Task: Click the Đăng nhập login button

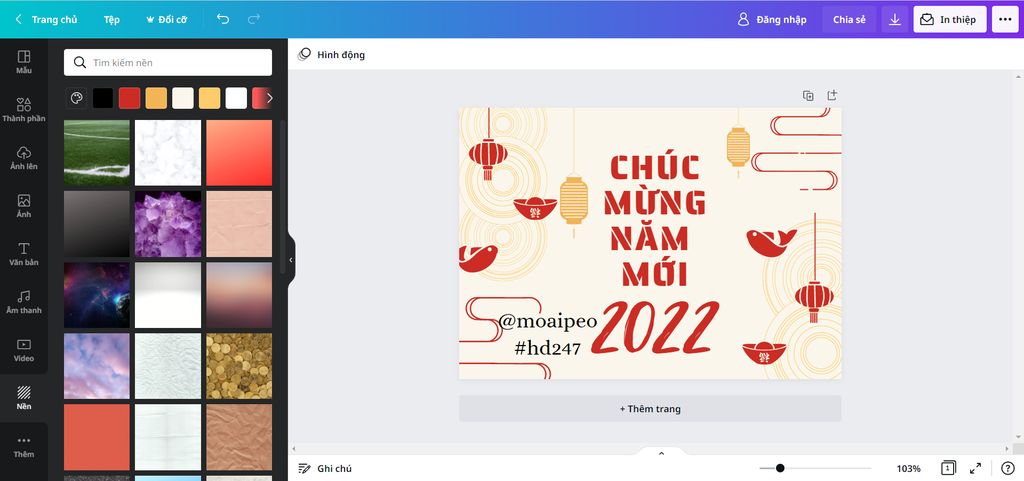Action: coord(772,20)
